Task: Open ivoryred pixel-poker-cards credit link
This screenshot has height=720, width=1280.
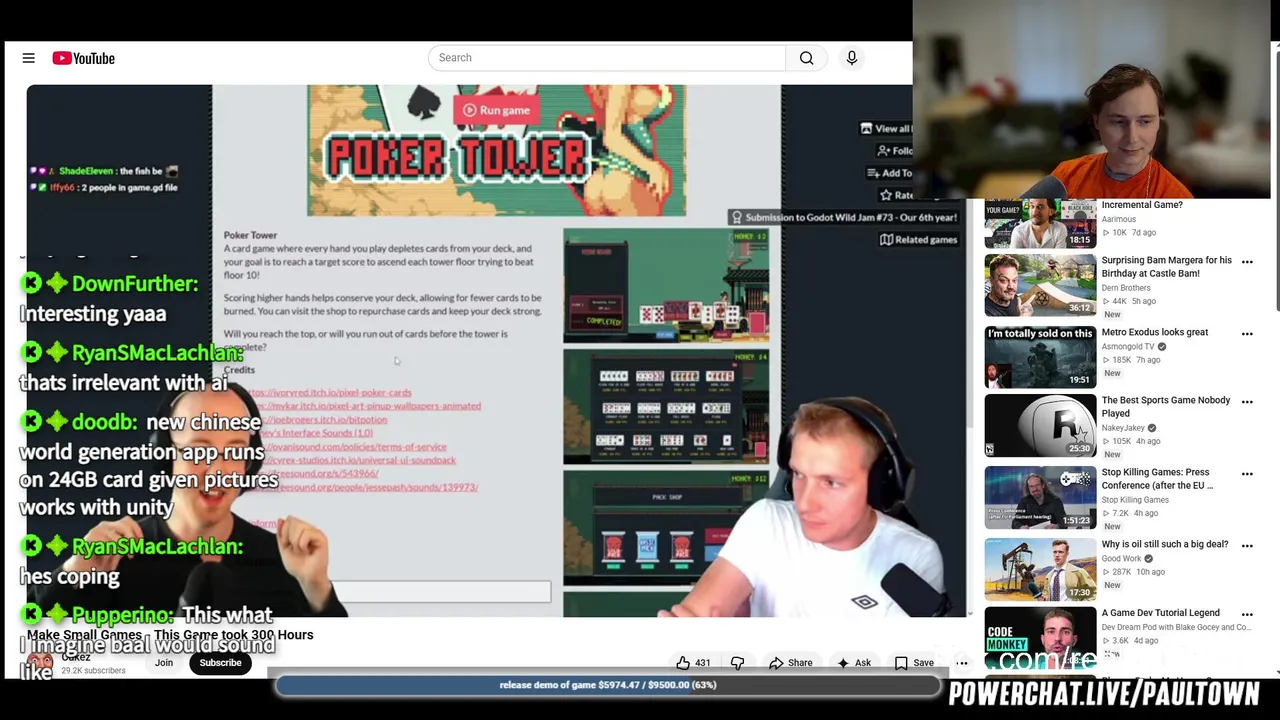Action: [x=331, y=393]
